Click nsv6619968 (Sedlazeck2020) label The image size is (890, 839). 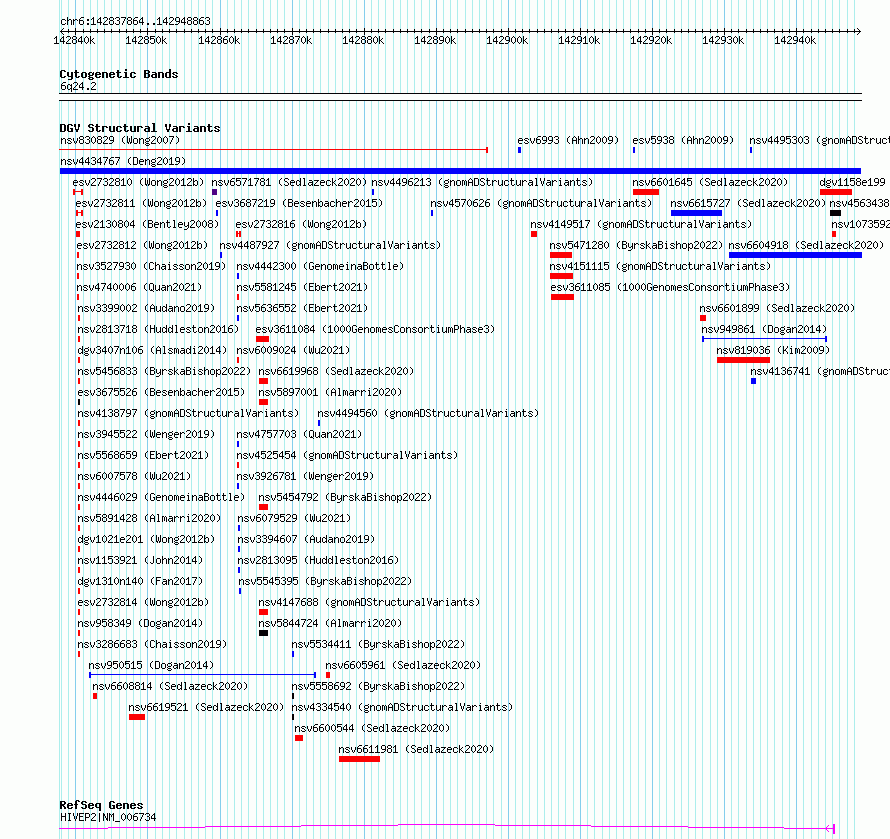pyautogui.click(x=335, y=371)
